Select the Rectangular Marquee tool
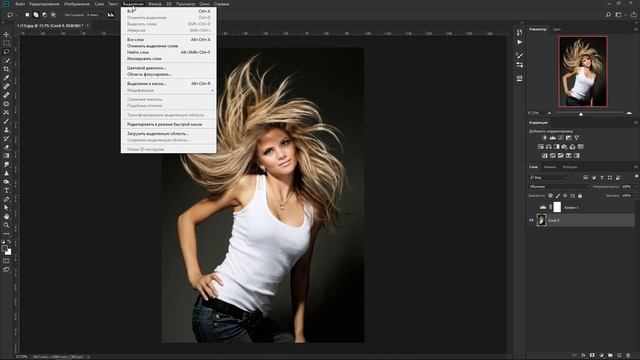Viewport: 640px width, 360px height. tap(6, 43)
